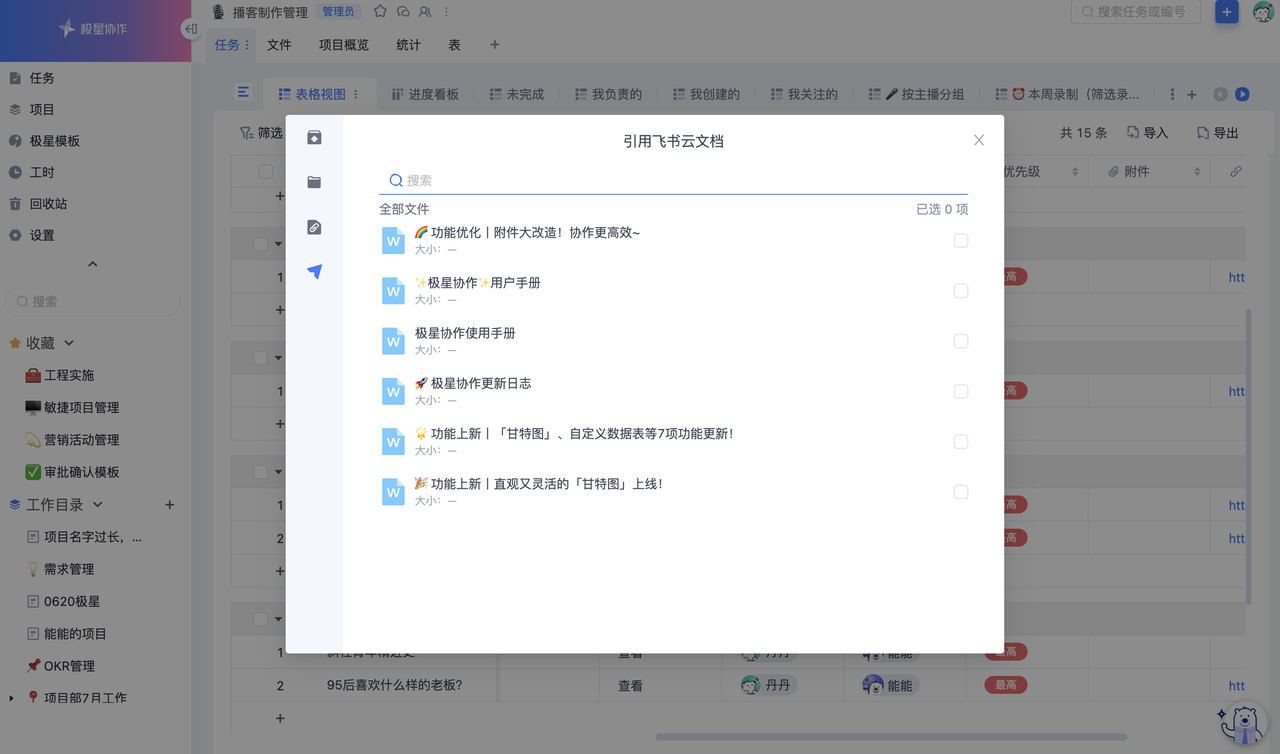The width and height of the screenshot is (1280, 754).
Task: Focus the 搜索任务或编号 search box
Action: 1137,12
